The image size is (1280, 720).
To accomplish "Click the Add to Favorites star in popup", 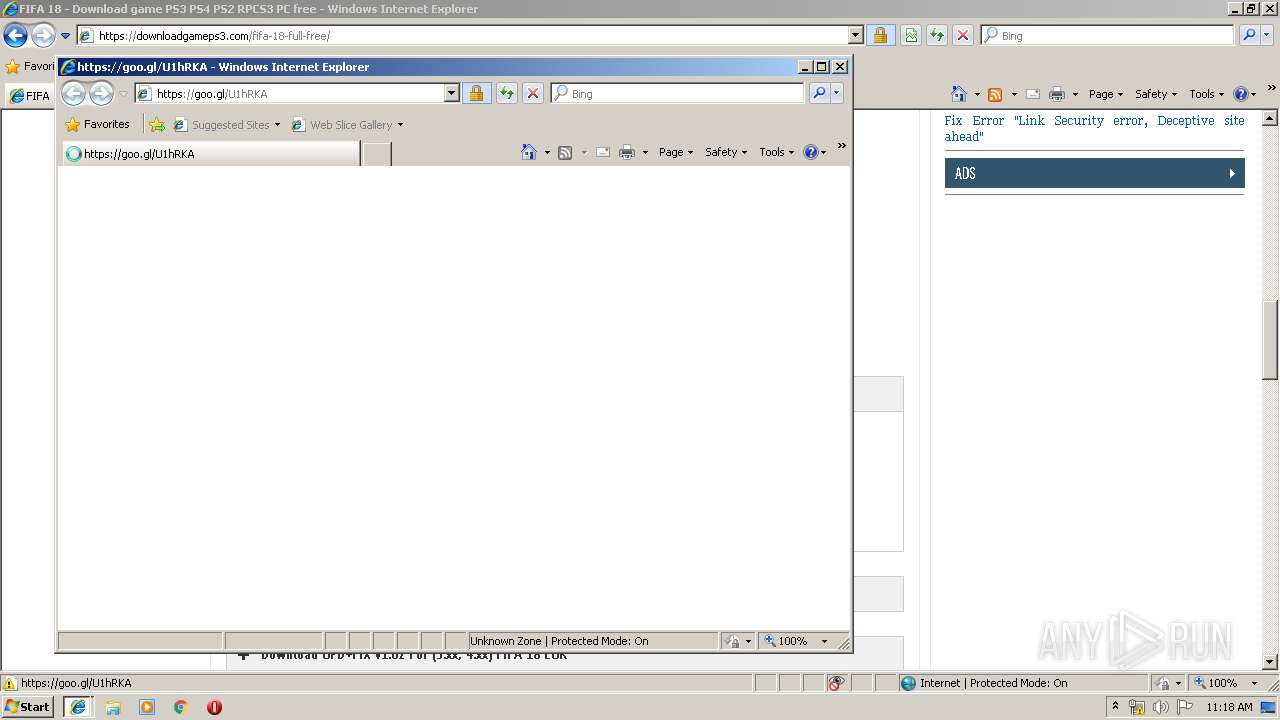I will pos(157,125).
